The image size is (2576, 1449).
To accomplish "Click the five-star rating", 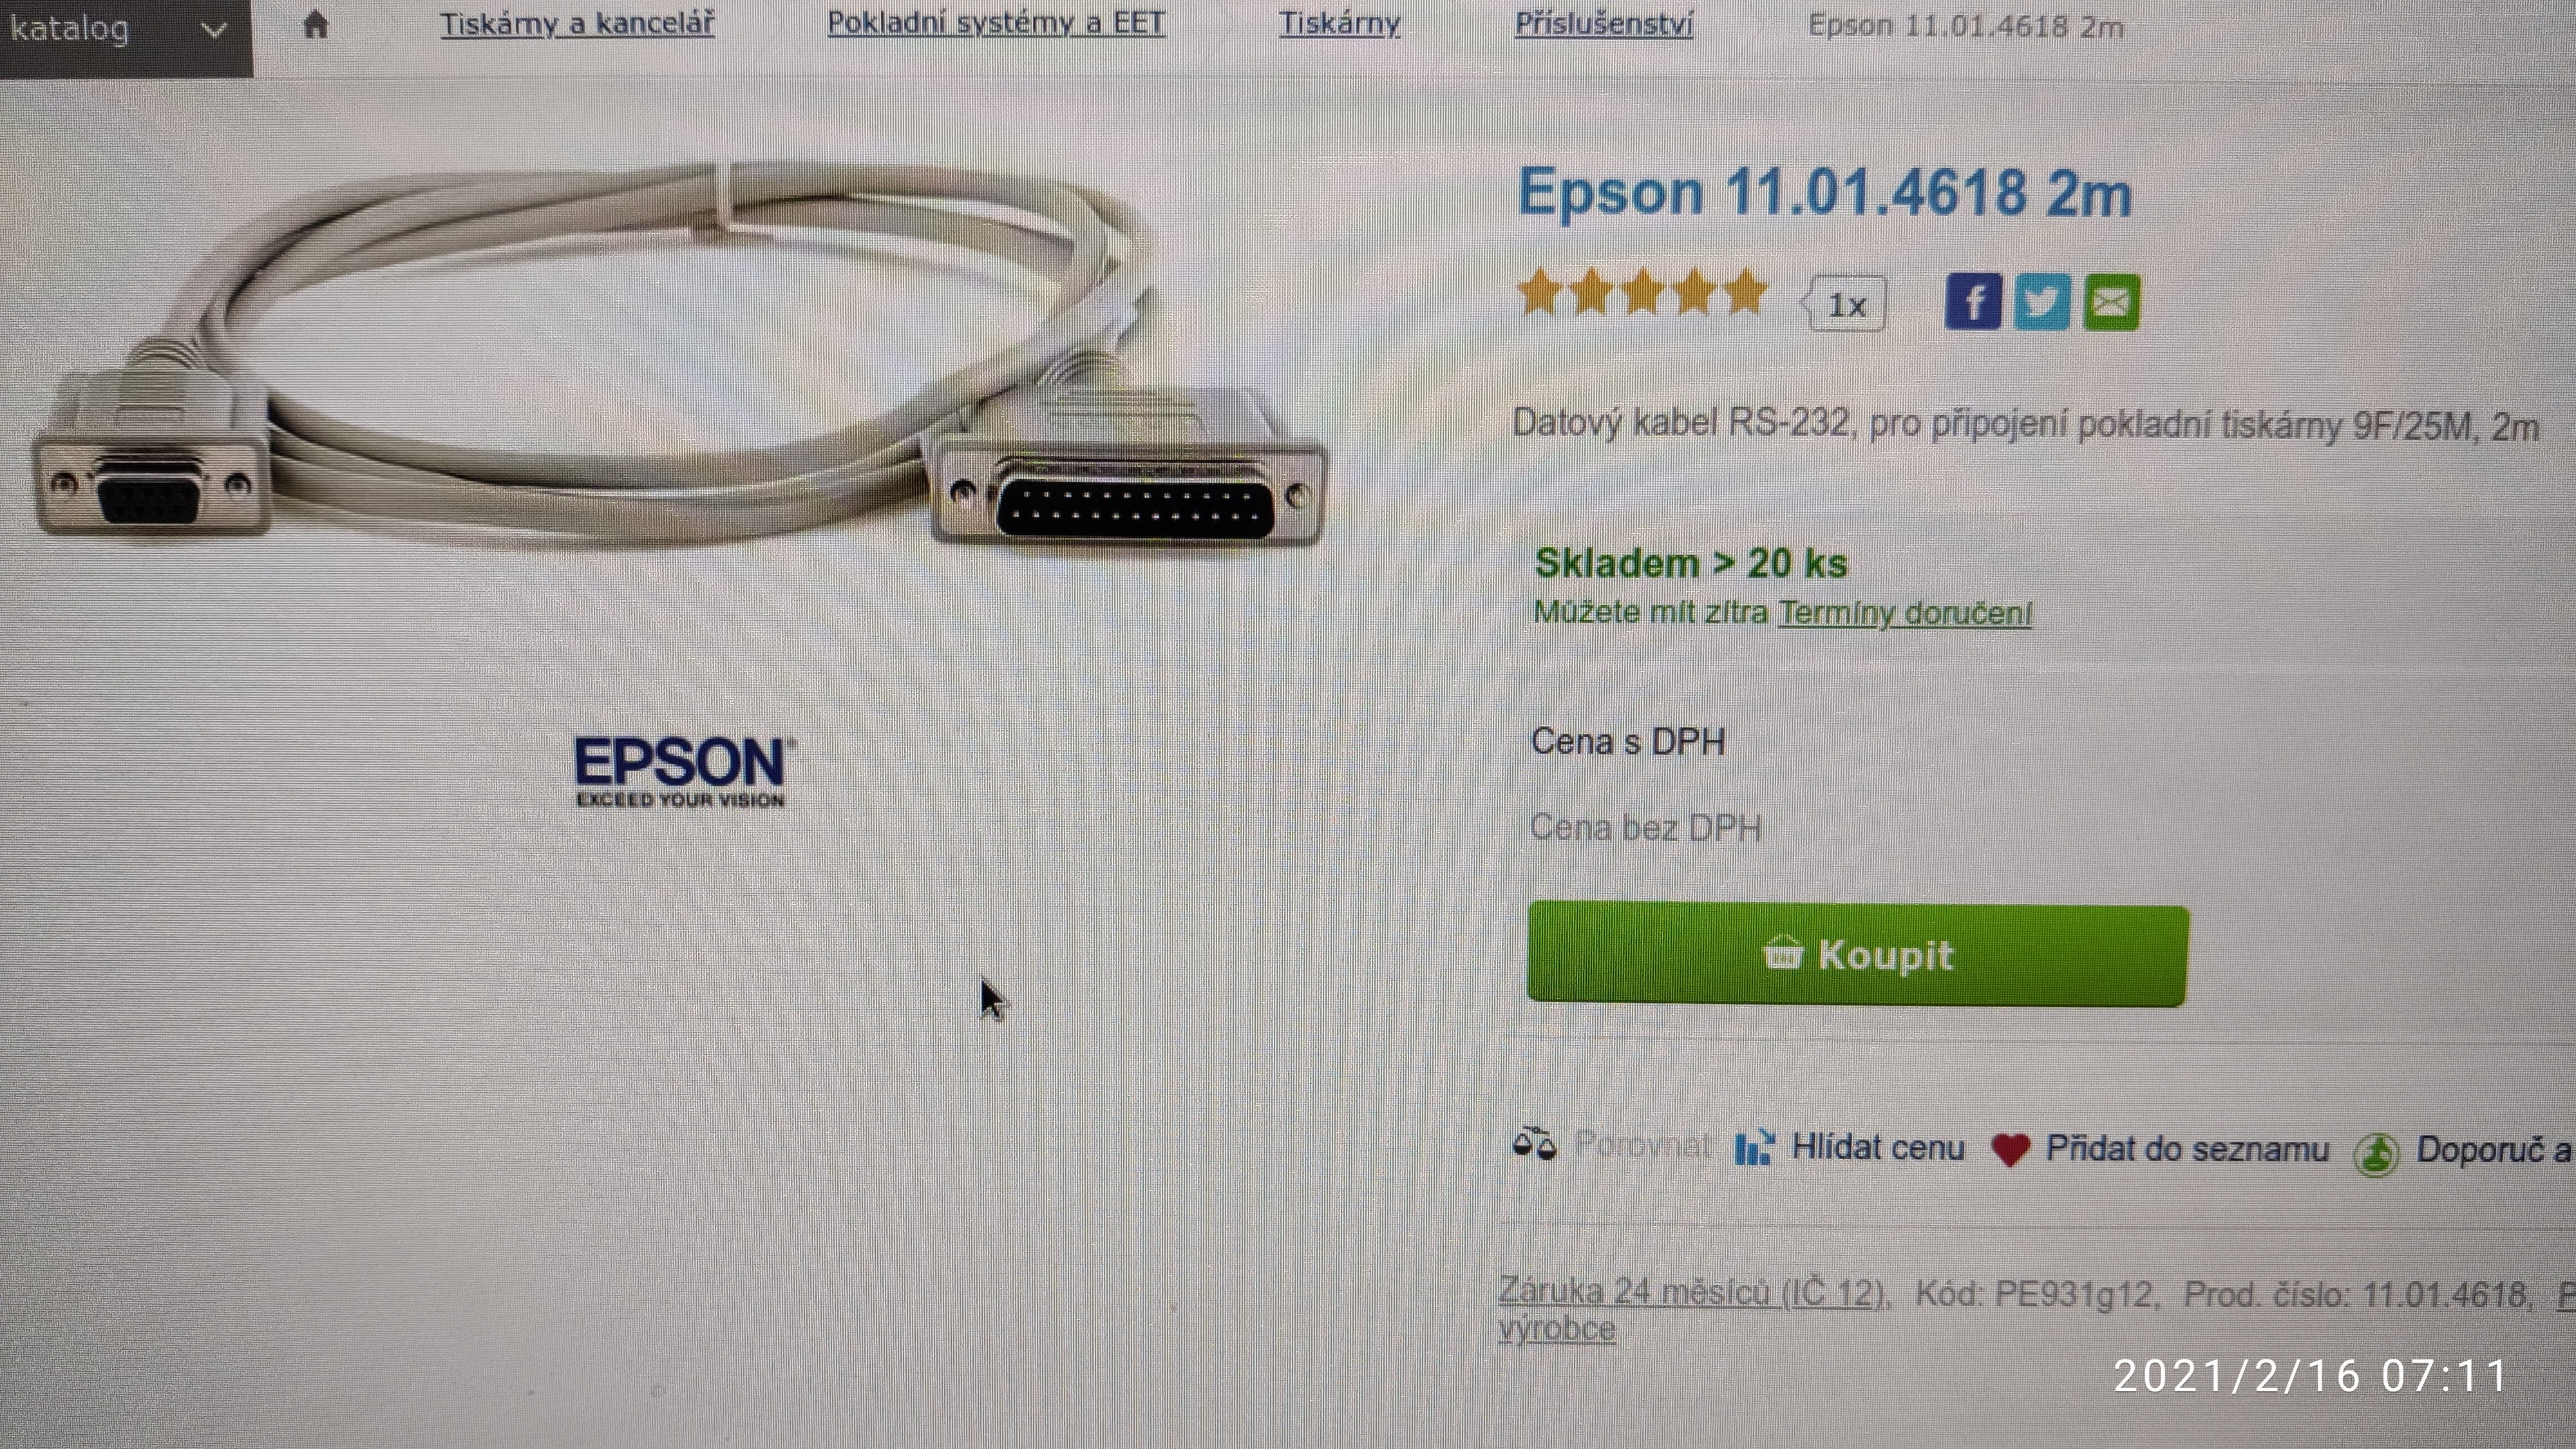I will [1642, 293].
